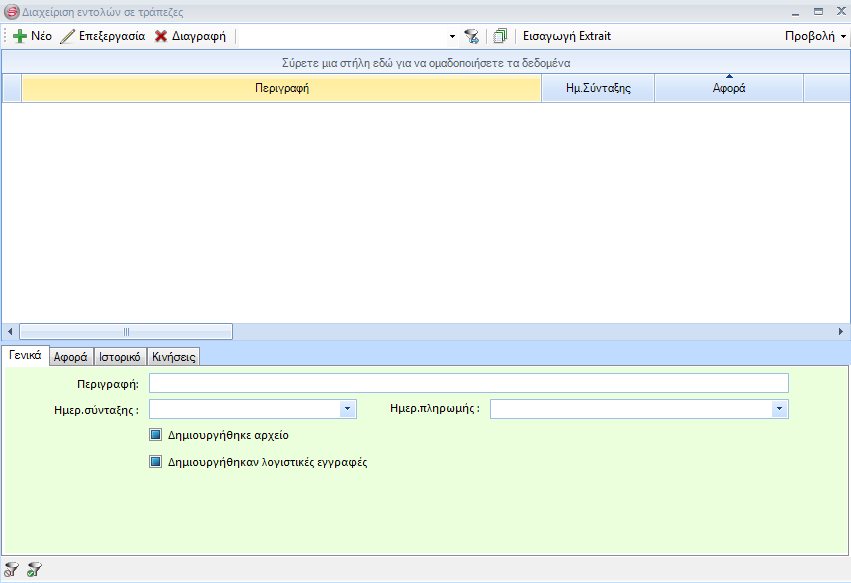Image resolution: width=851 pixels, height=583 pixels.
Task: Click the red clear-filter funnel in status bar
Action: pyautogui.click(x=12, y=570)
